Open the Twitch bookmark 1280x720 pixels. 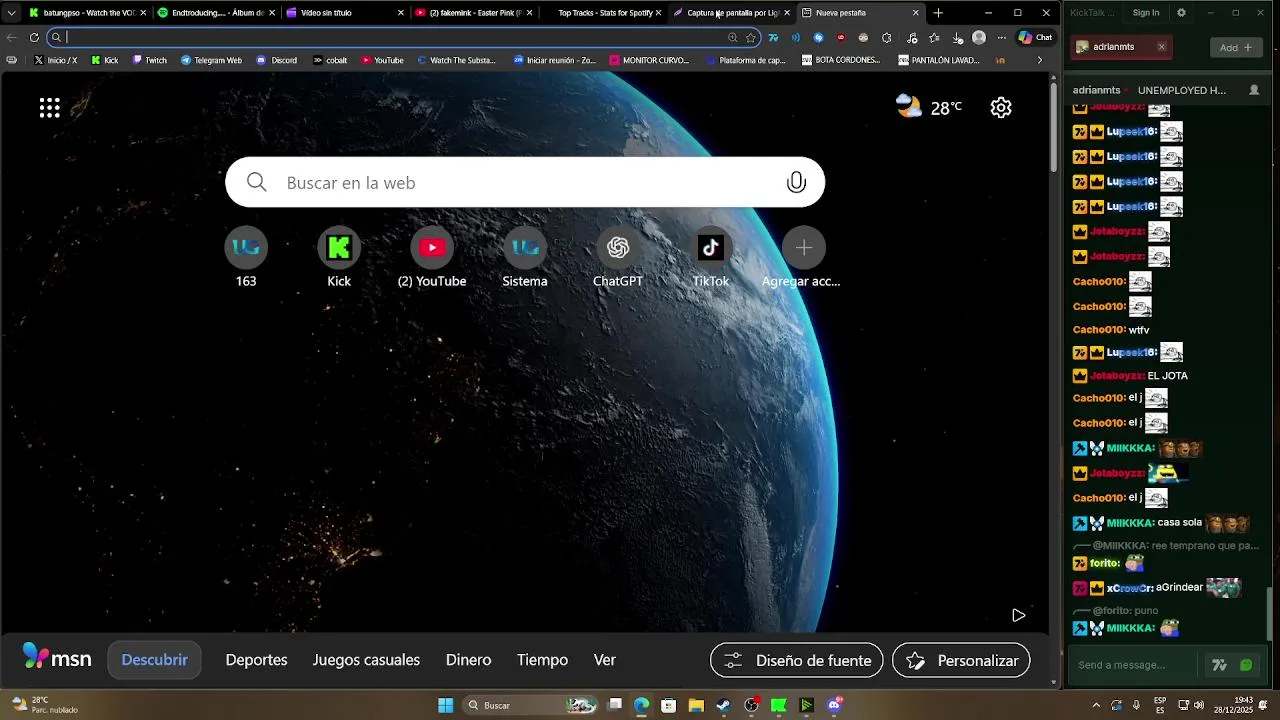(x=150, y=60)
